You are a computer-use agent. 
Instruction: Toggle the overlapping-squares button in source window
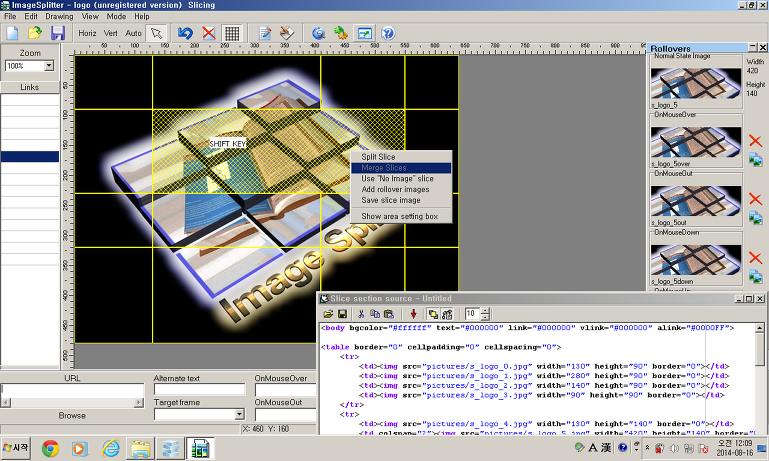pos(433,314)
